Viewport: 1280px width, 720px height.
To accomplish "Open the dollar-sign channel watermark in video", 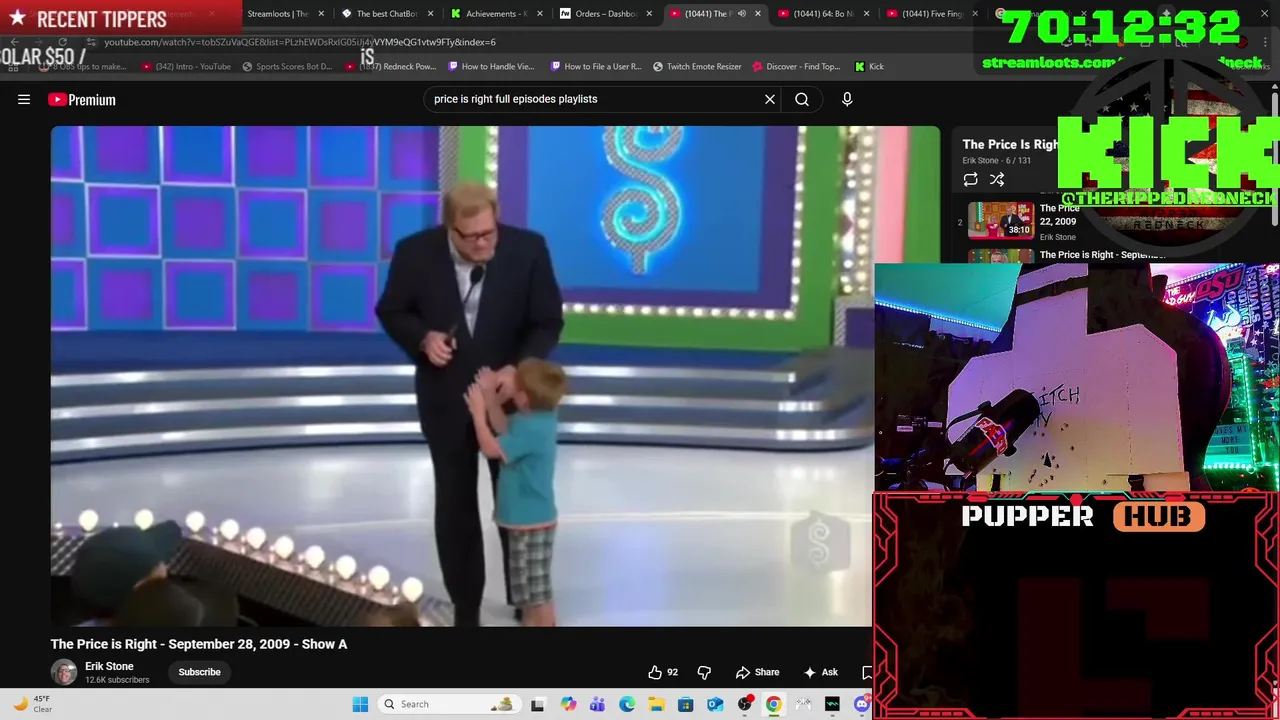I will (x=819, y=543).
